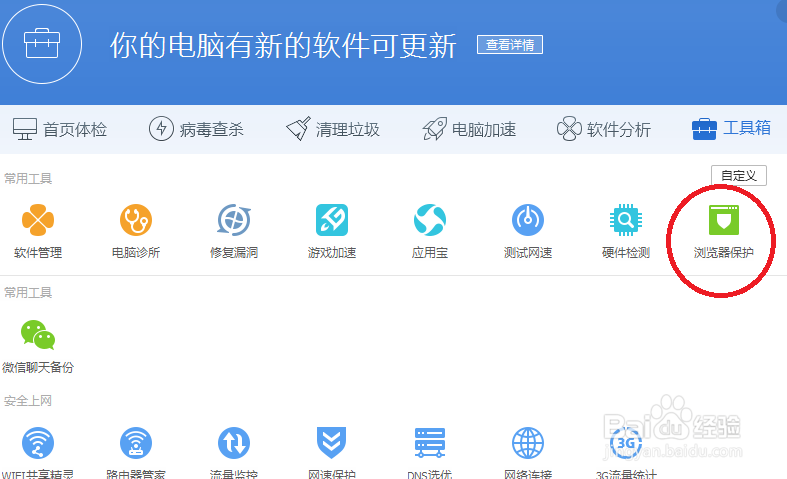Open 微信聊天备份 WeChat icon
The width and height of the screenshot is (787, 479).
tap(38, 334)
